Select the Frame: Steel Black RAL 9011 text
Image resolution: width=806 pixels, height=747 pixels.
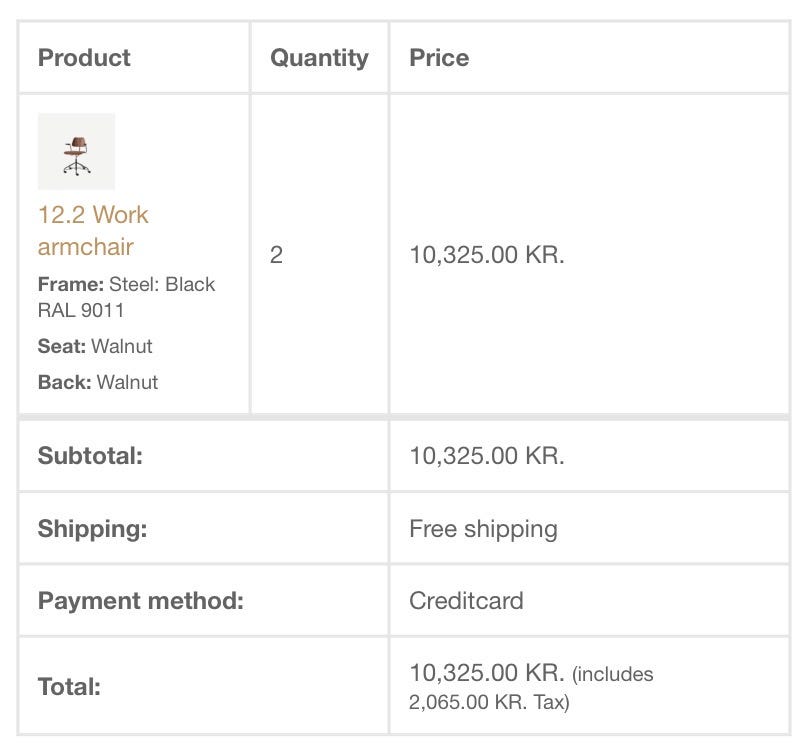click(x=126, y=297)
